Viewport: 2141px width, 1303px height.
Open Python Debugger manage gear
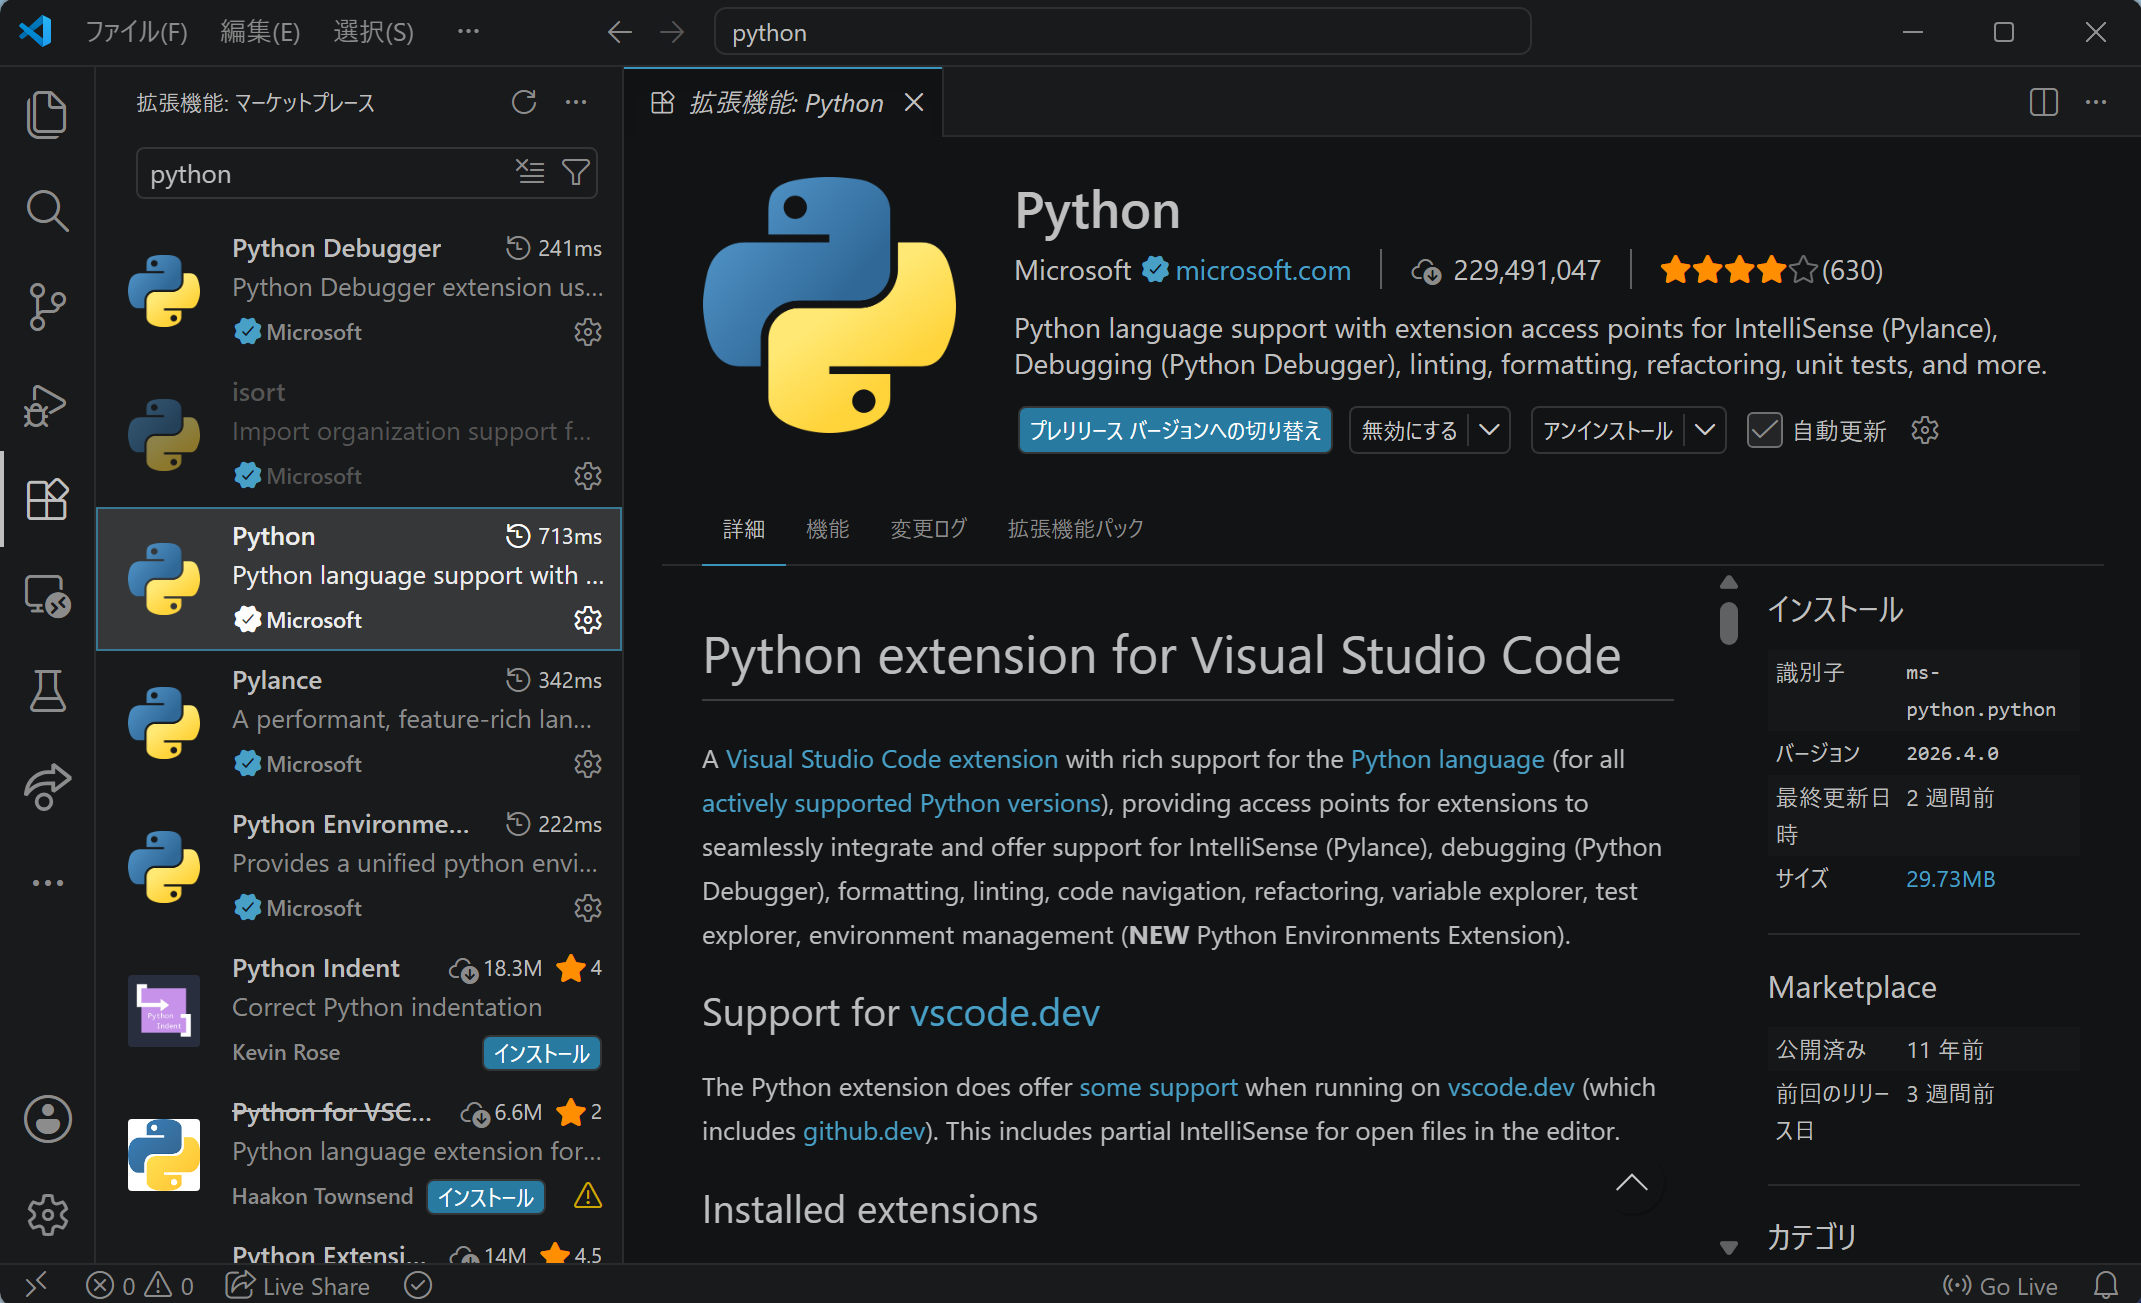point(588,332)
